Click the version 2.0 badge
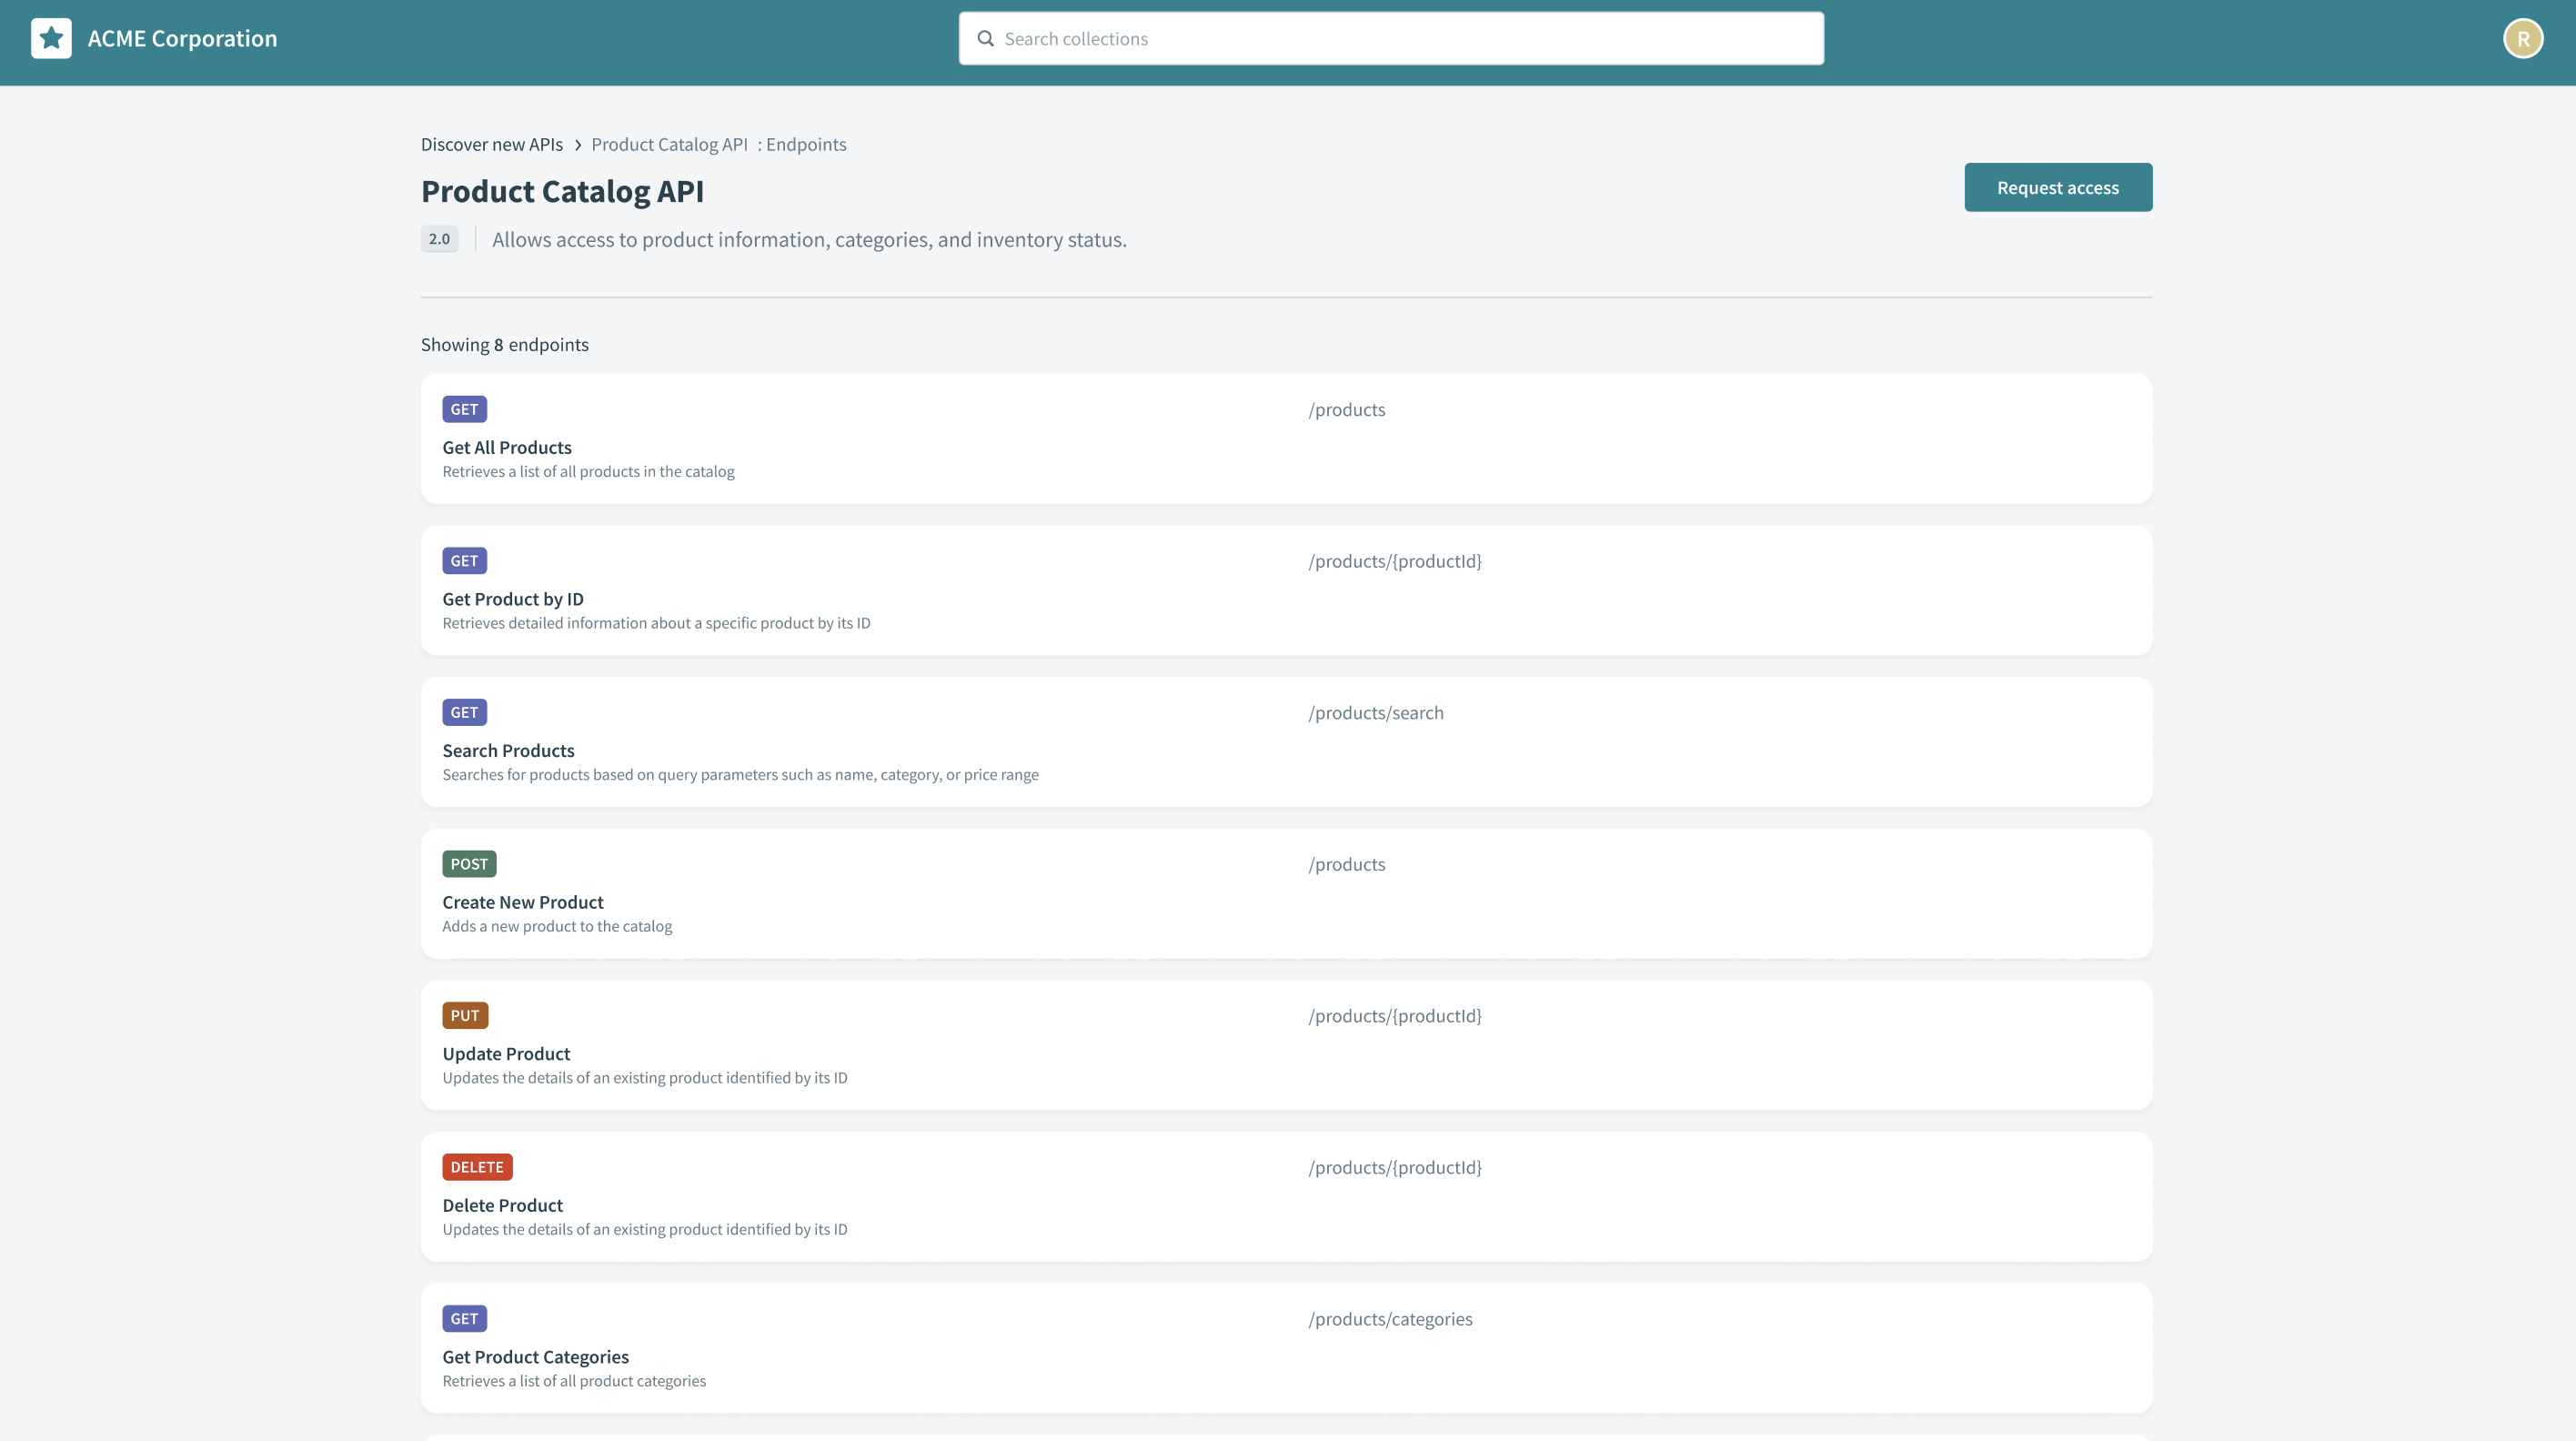The width and height of the screenshot is (2576, 1441). pos(439,239)
